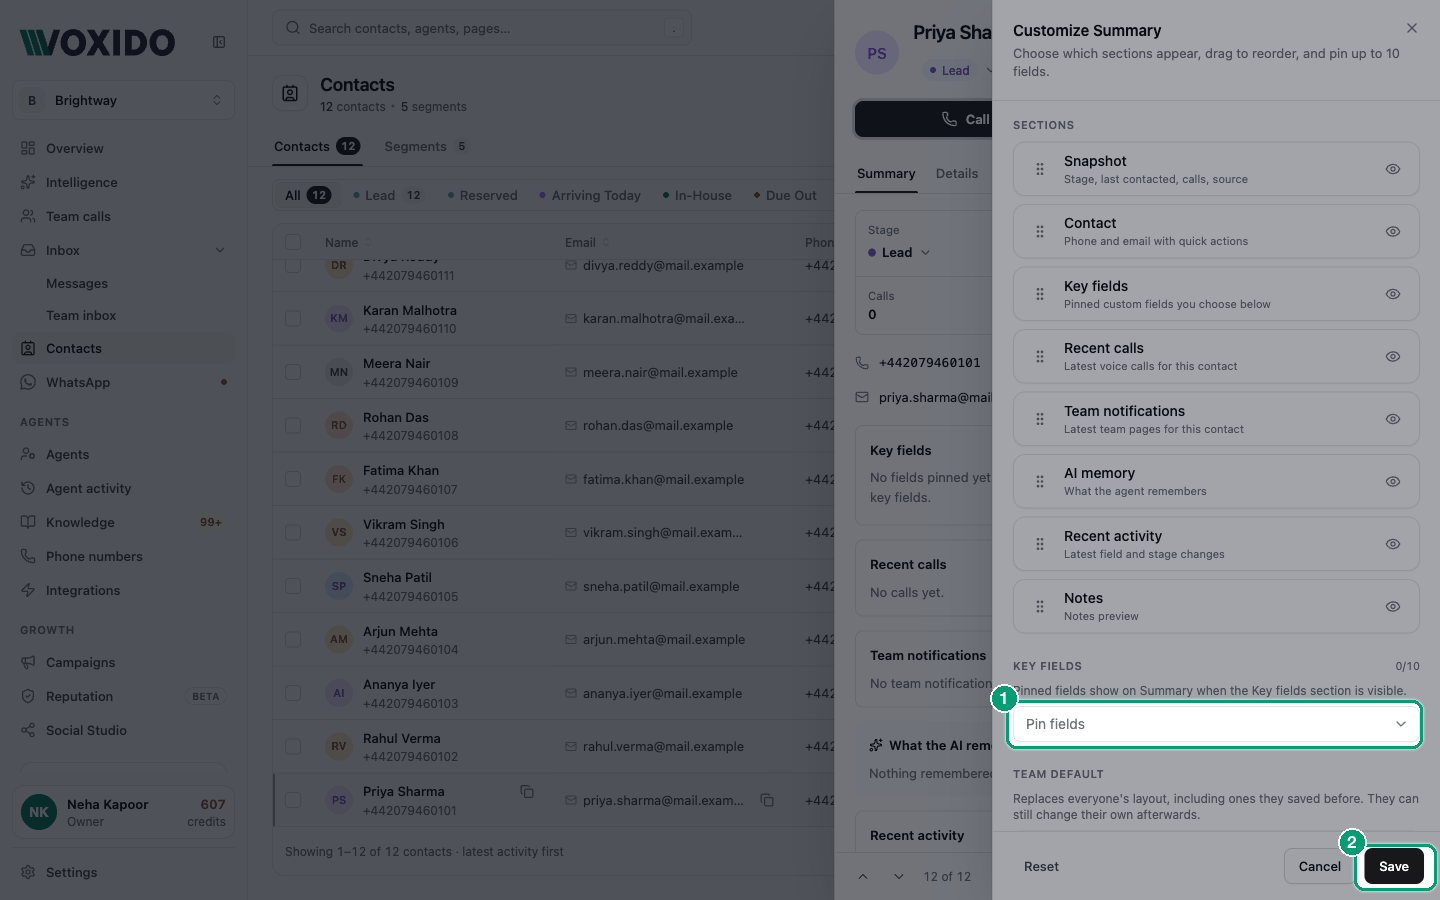Toggle Recent activity section visibility
The height and width of the screenshot is (900, 1440).
coord(1392,544)
